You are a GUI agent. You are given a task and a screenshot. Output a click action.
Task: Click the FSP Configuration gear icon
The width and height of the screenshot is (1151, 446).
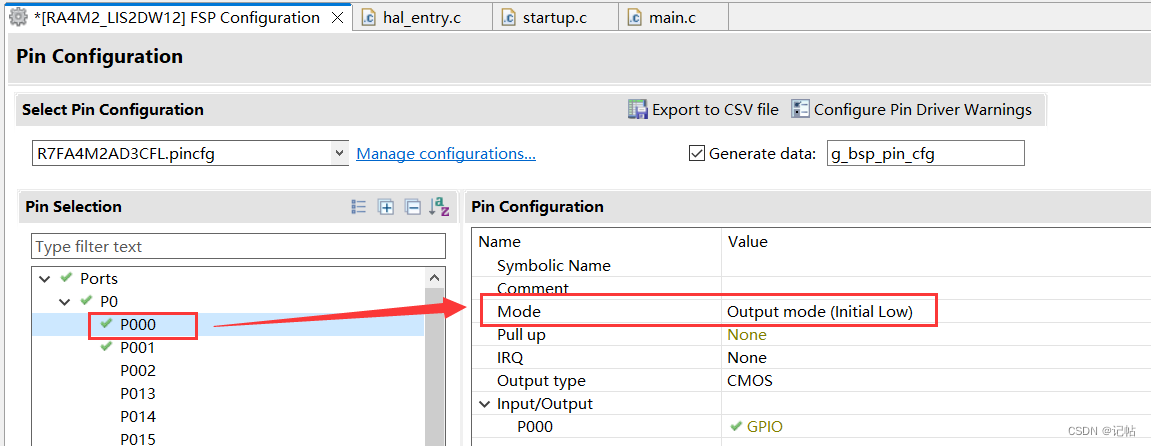point(18,18)
